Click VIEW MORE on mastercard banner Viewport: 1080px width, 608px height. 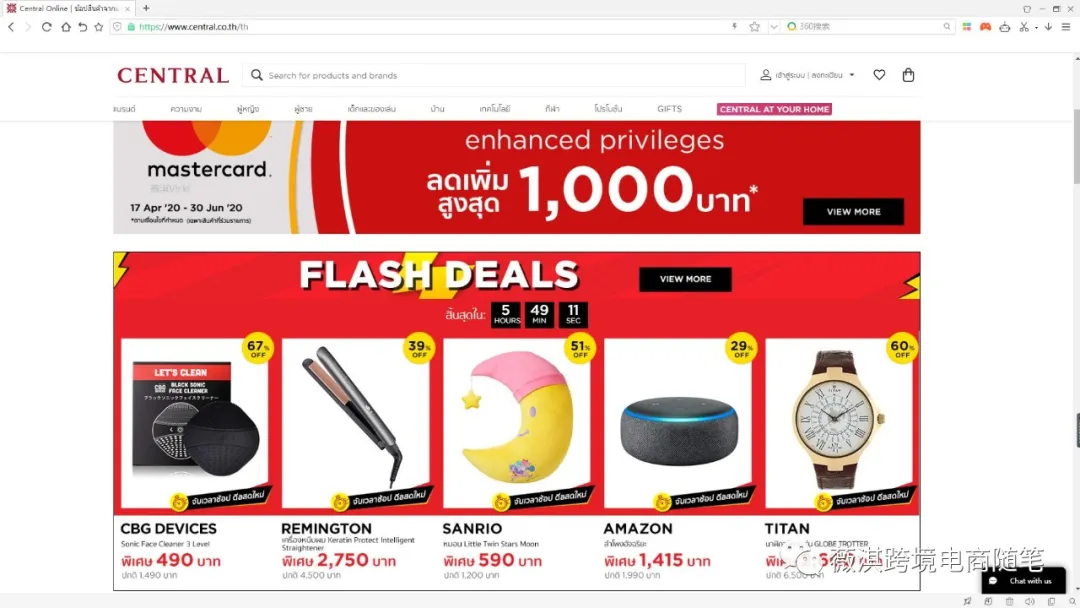pos(853,211)
